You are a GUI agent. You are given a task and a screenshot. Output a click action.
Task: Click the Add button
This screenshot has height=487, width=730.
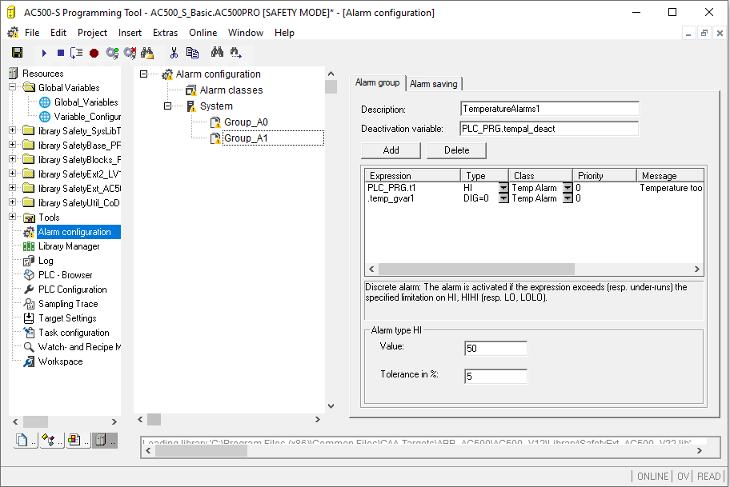(x=391, y=150)
